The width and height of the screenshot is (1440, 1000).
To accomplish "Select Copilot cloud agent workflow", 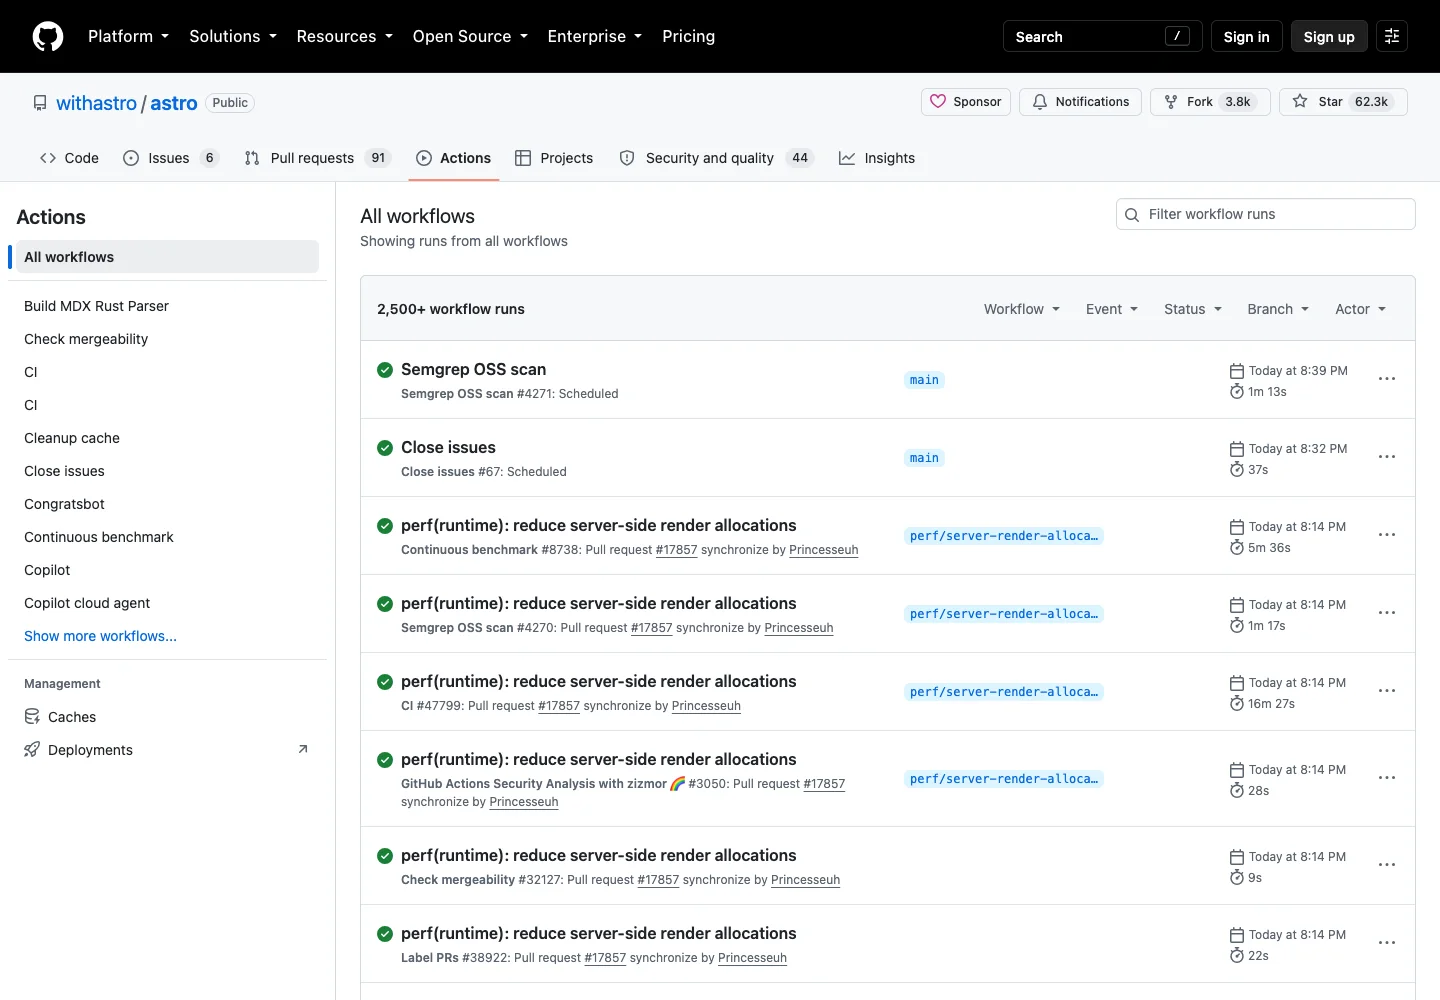I will [167, 603].
